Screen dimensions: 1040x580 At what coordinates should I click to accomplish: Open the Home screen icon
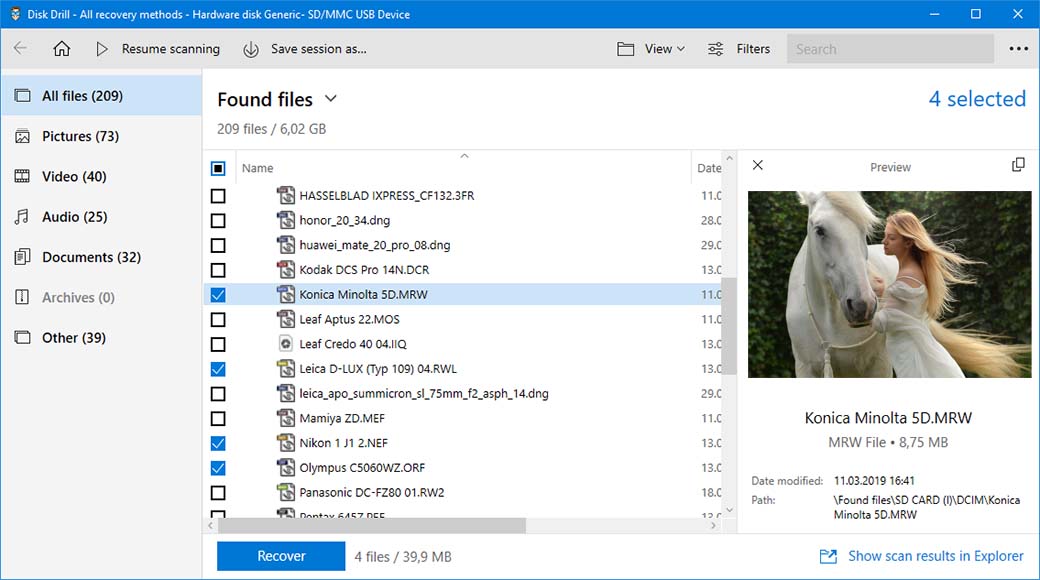pyautogui.click(x=62, y=48)
